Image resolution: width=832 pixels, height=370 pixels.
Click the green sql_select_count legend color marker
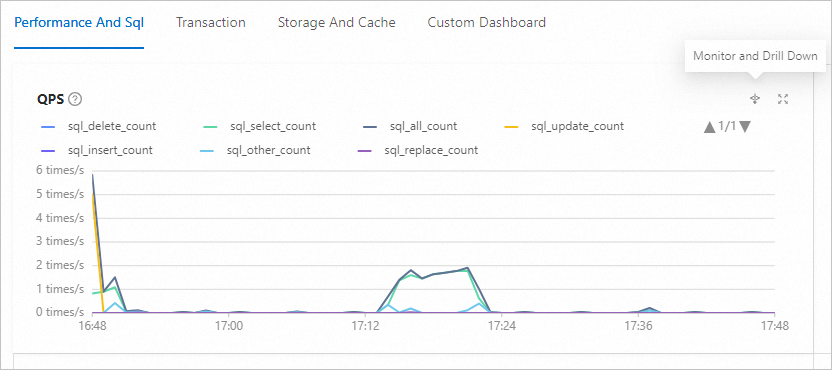click(x=211, y=127)
